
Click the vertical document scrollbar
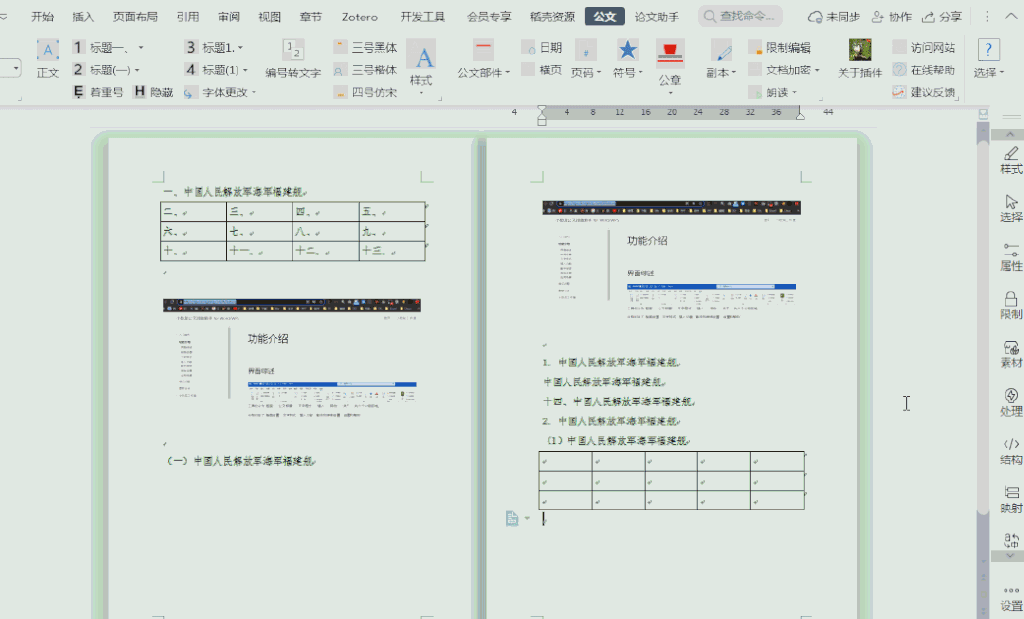(x=982, y=326)
